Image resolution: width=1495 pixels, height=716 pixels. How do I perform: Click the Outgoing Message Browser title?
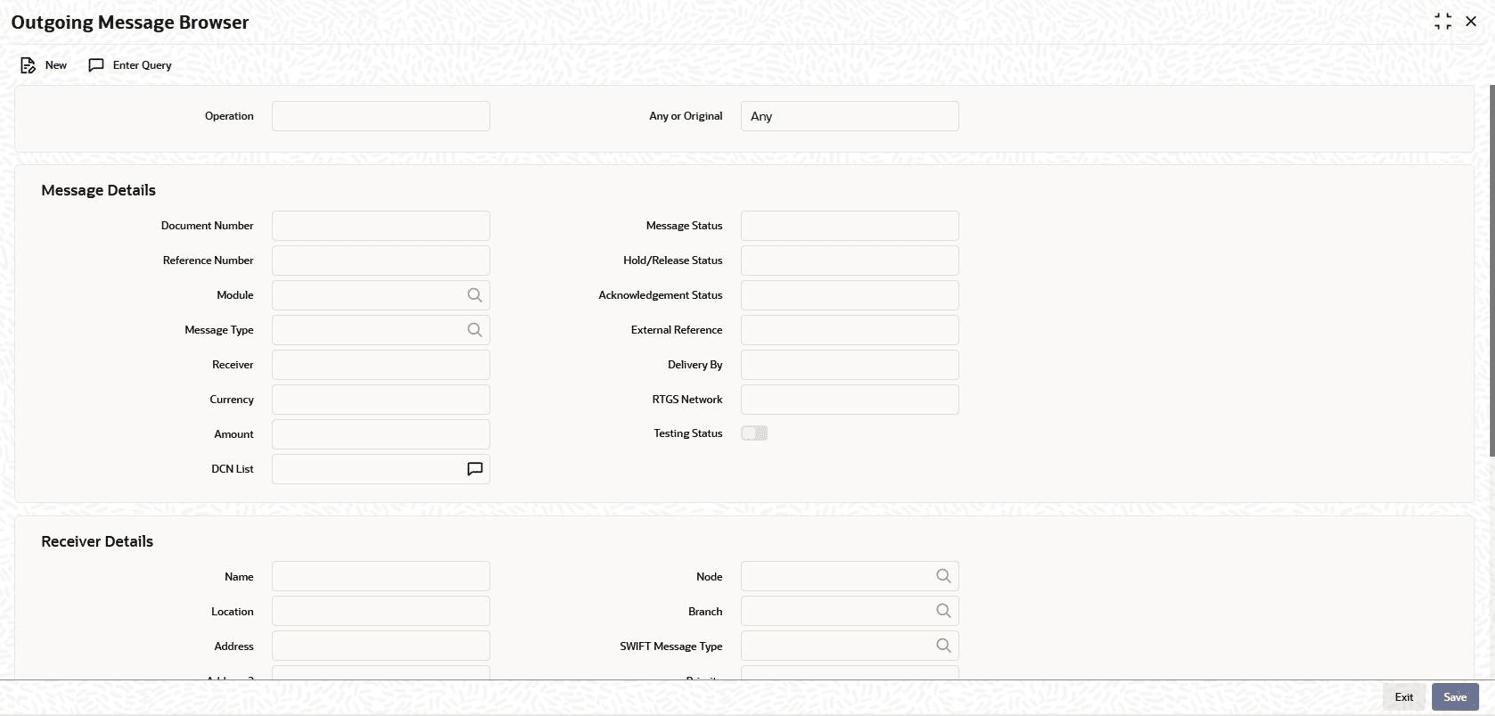pos(130,22)
